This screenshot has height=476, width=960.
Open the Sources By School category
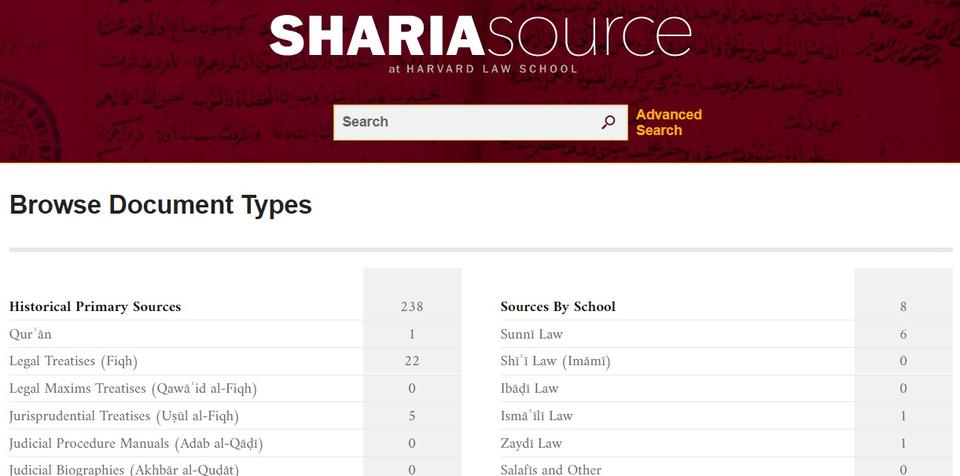pos(558,306)
